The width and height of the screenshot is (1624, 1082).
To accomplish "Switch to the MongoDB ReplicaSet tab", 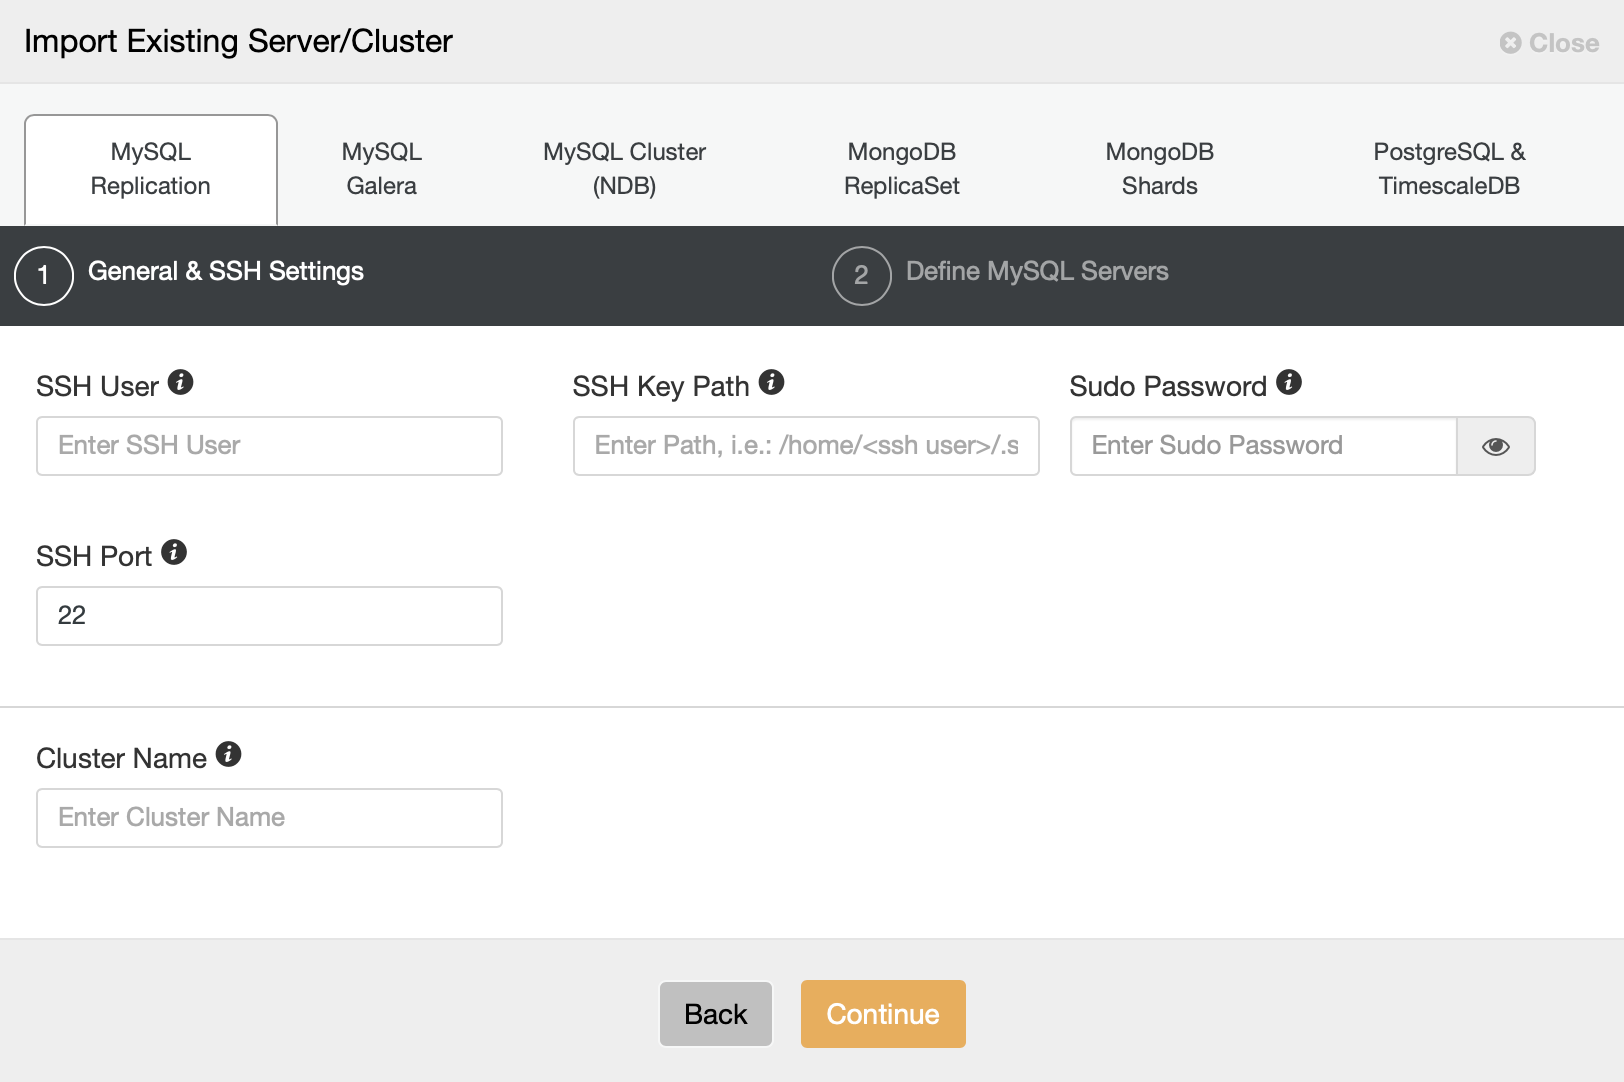I will (x=902, y=169).
